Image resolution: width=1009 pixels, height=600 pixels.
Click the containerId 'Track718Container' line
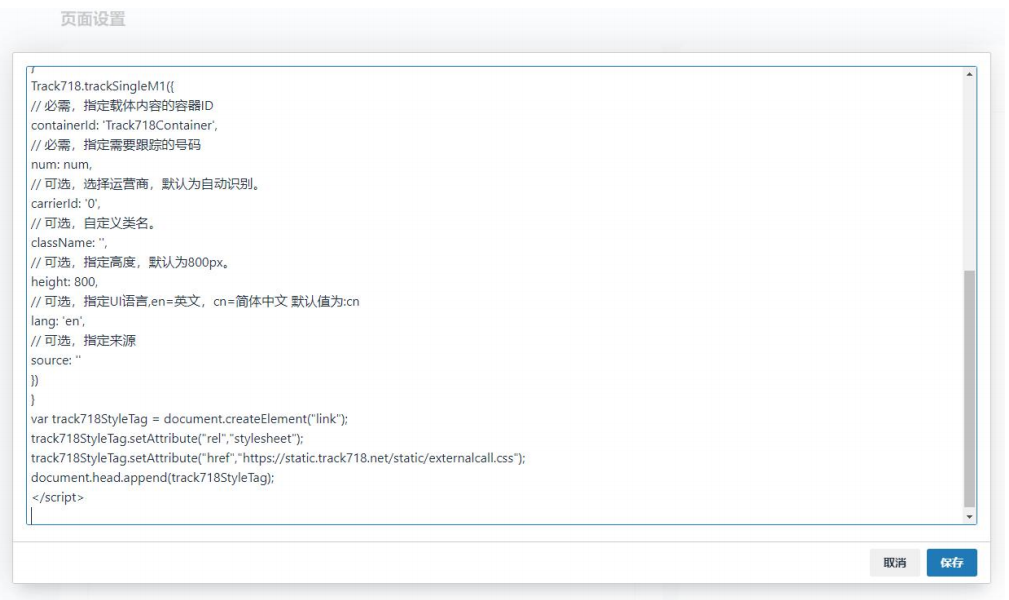124,125
